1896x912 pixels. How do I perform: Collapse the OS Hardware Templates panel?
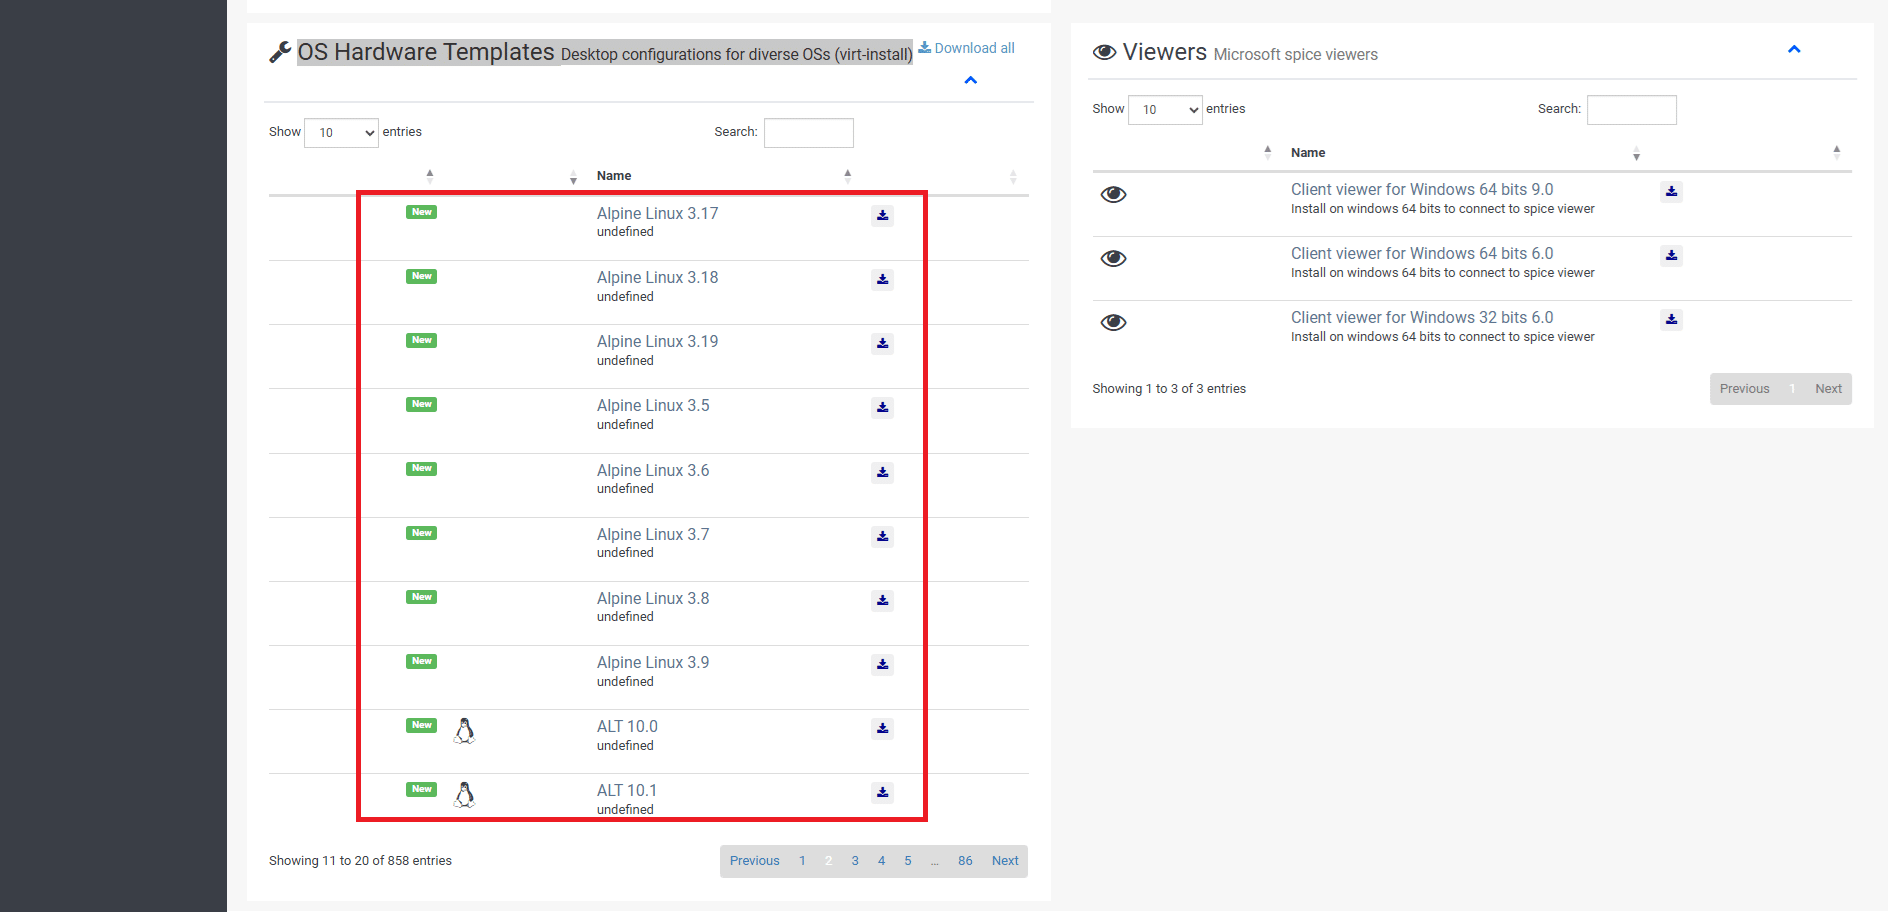coord(970,81)
